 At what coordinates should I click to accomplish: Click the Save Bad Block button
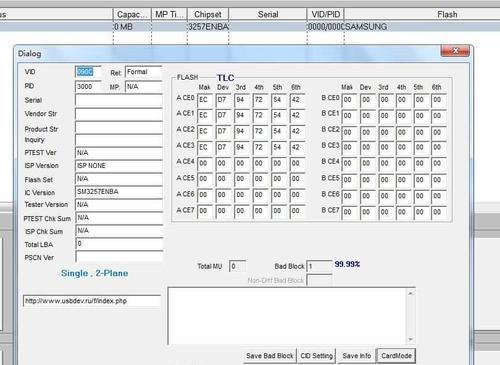pyautogui.click(x=270, y=356)
